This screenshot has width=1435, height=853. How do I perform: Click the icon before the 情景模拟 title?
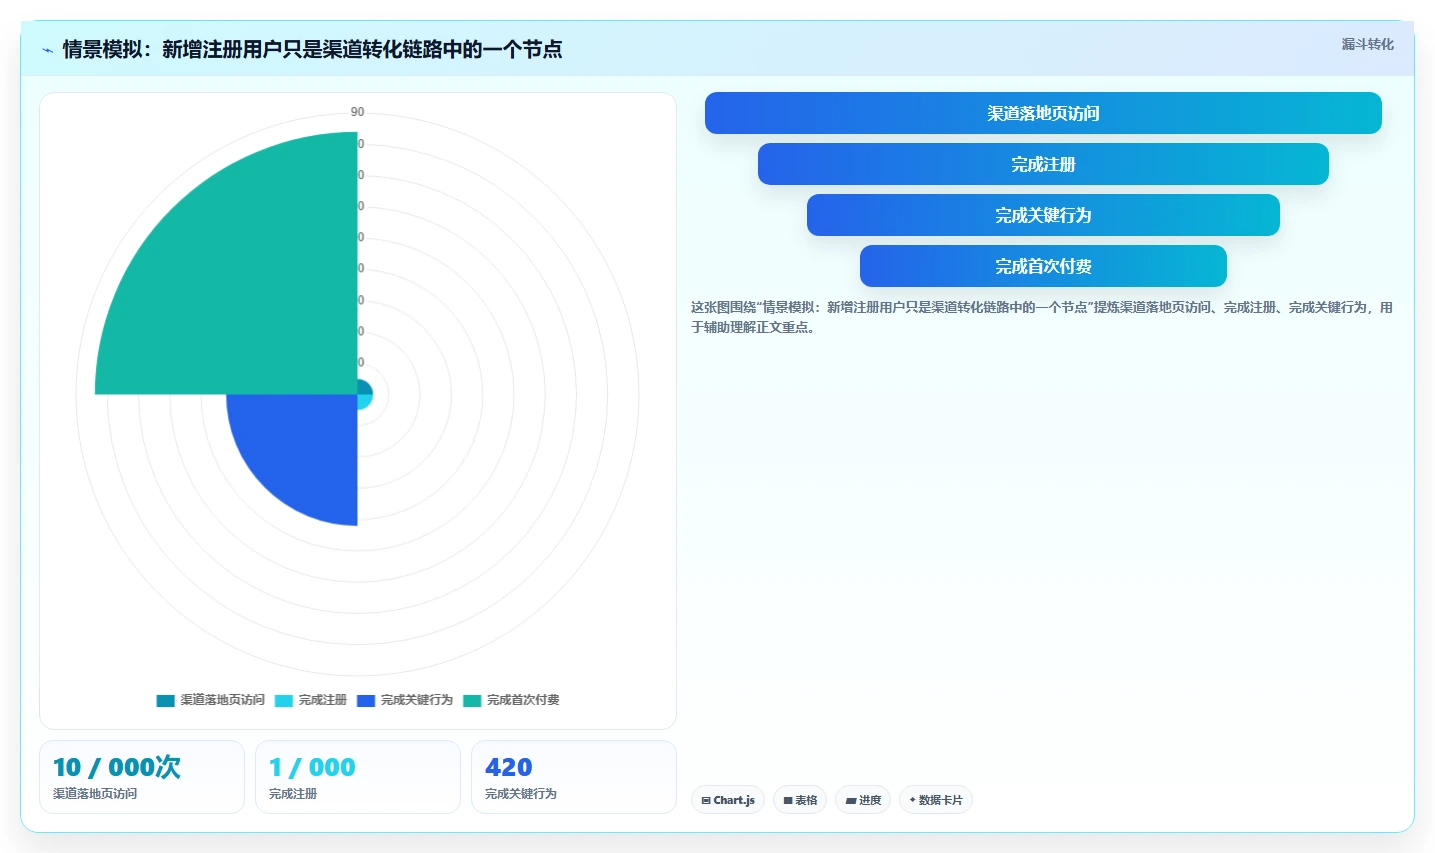coord(47,49)
